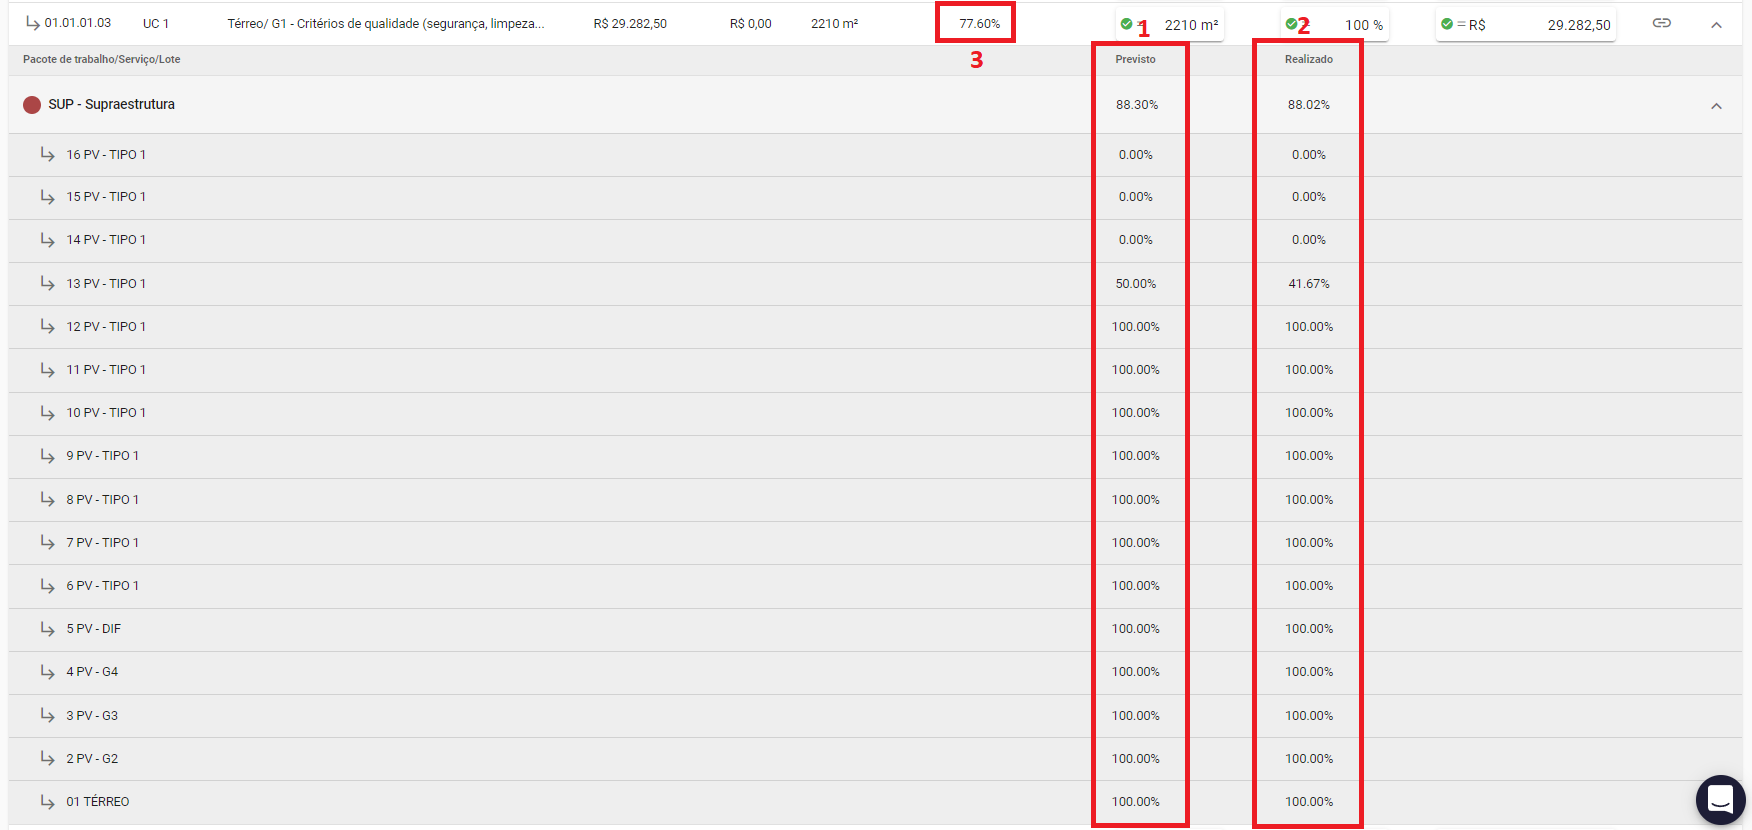The height and width of the screenshot is (830, 1752).
Task: Select the 5 PV - DIF row label
Action: (x=94, y=628)
